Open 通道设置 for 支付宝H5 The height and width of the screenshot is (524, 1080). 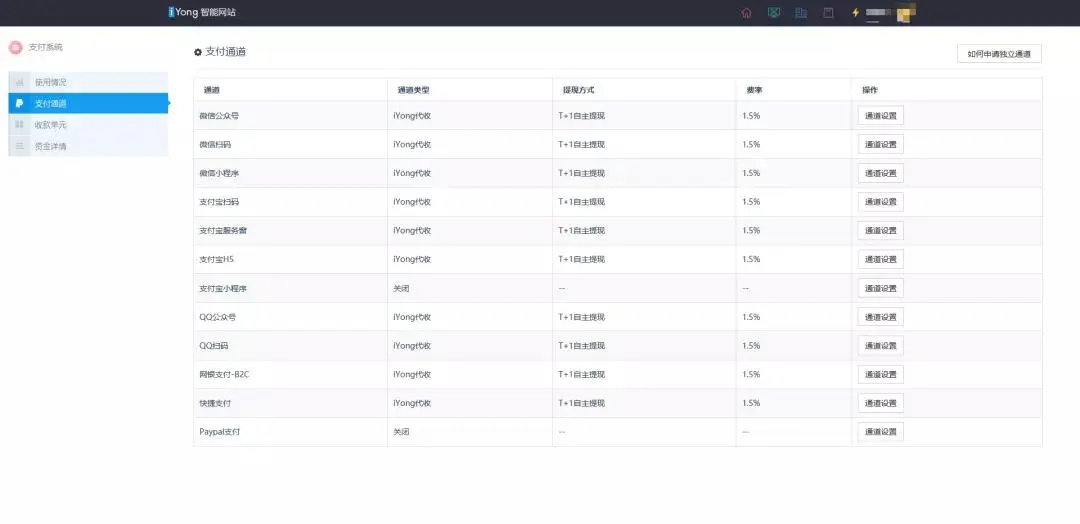click(880, 260)
